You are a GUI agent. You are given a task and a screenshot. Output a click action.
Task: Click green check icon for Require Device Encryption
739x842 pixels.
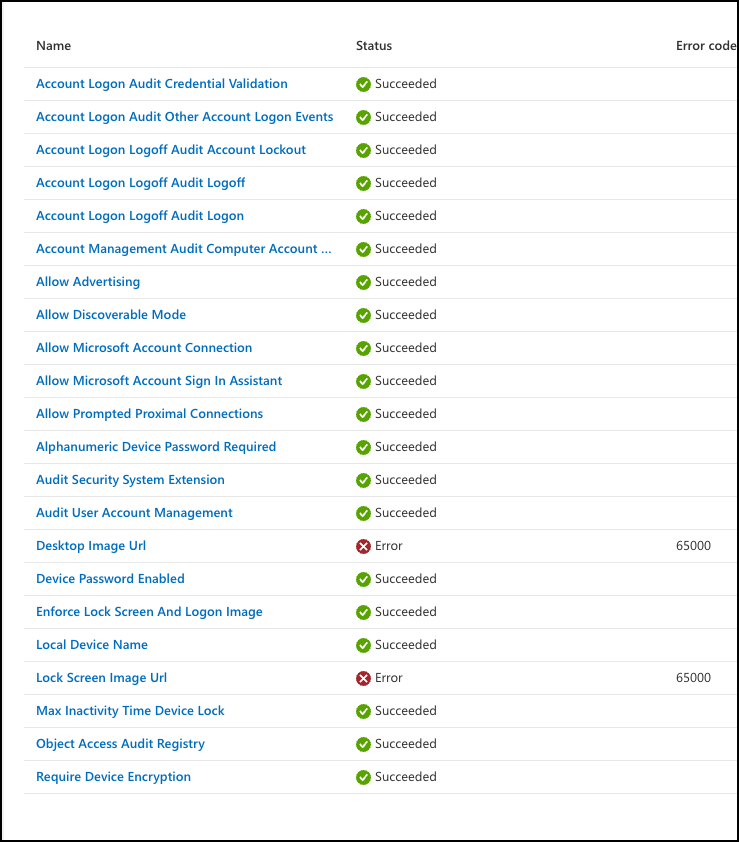pos(364,778)
